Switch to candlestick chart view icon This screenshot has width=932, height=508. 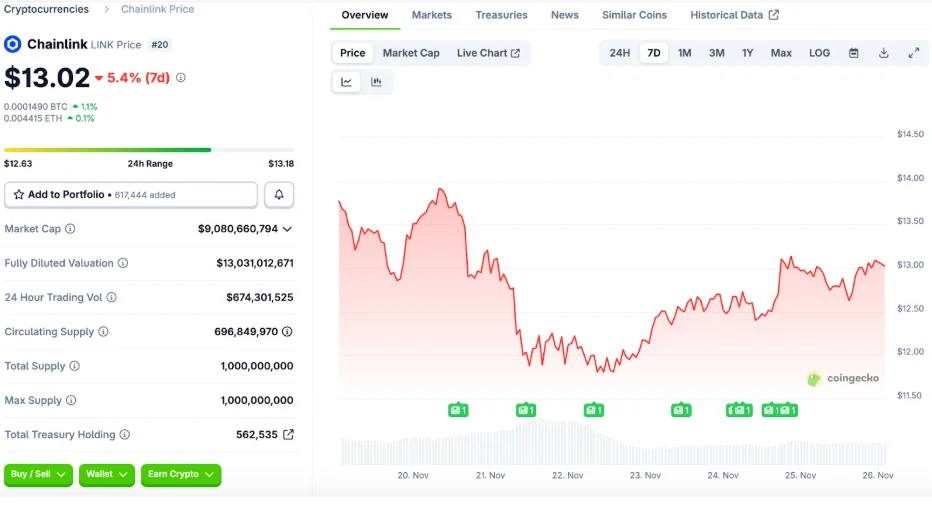[376, 82]
